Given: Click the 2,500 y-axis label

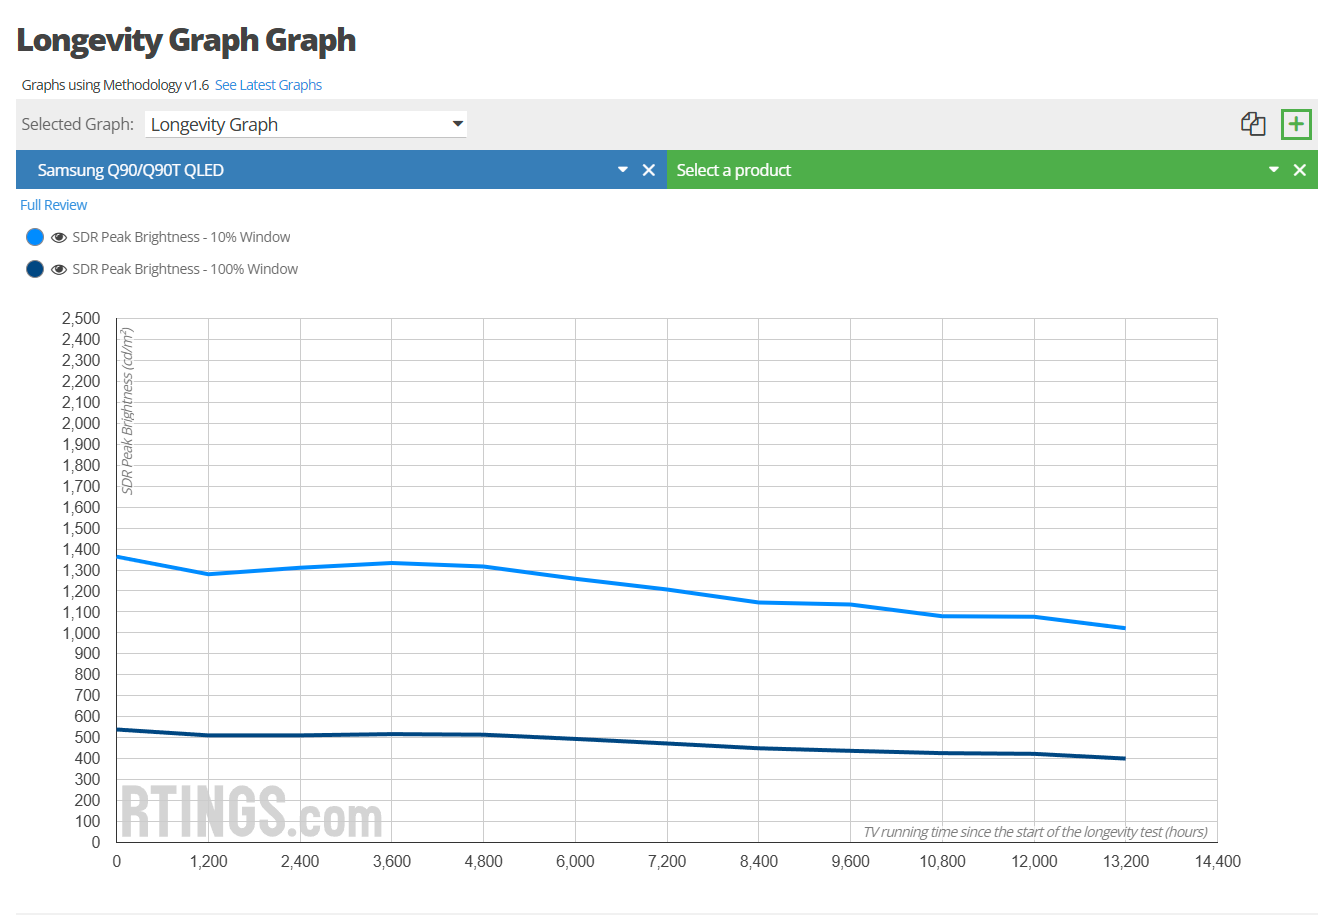Looking at the screenshot, I should pyautogui.click(x=81, y=318).
